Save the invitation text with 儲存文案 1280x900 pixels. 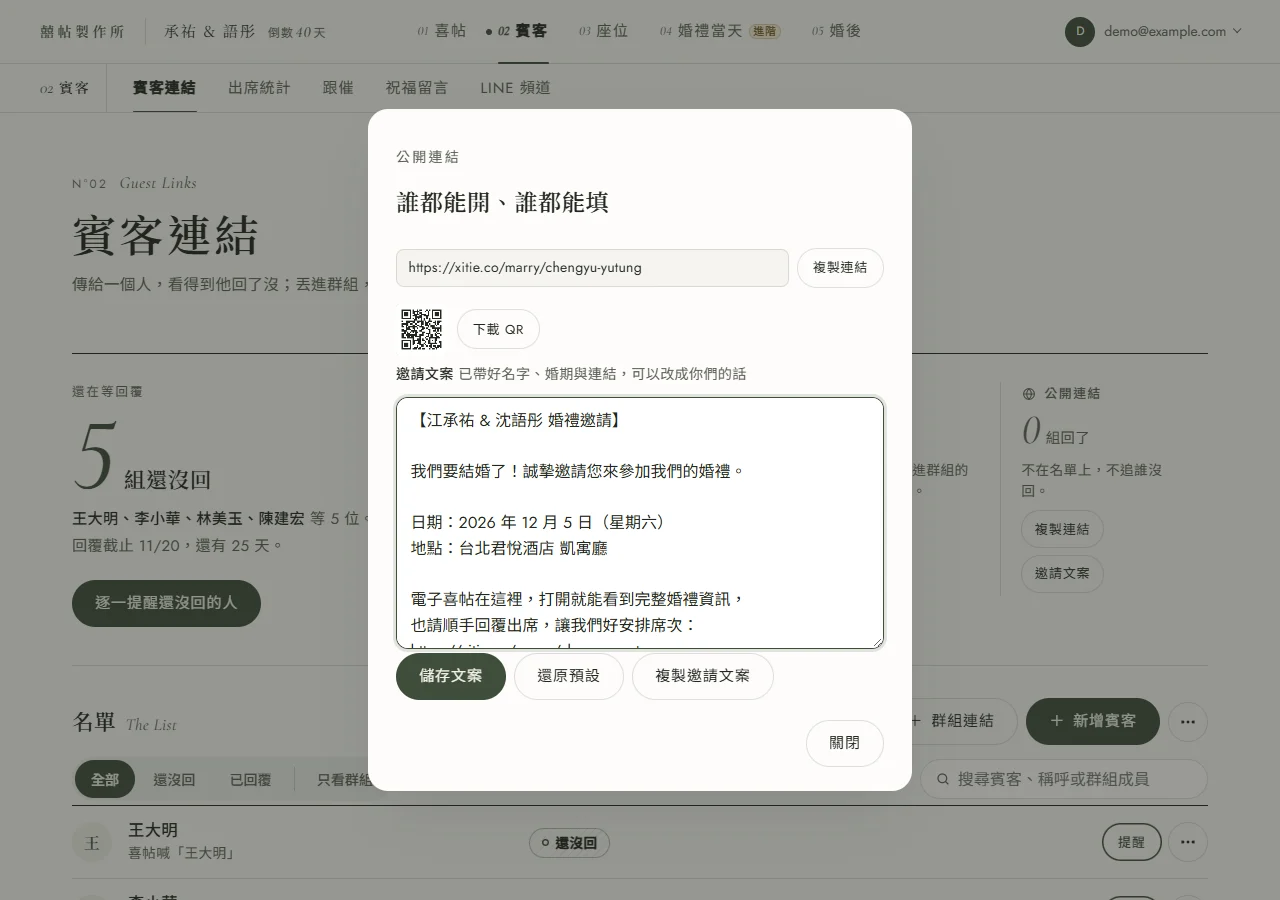click(x=451, y=676)
